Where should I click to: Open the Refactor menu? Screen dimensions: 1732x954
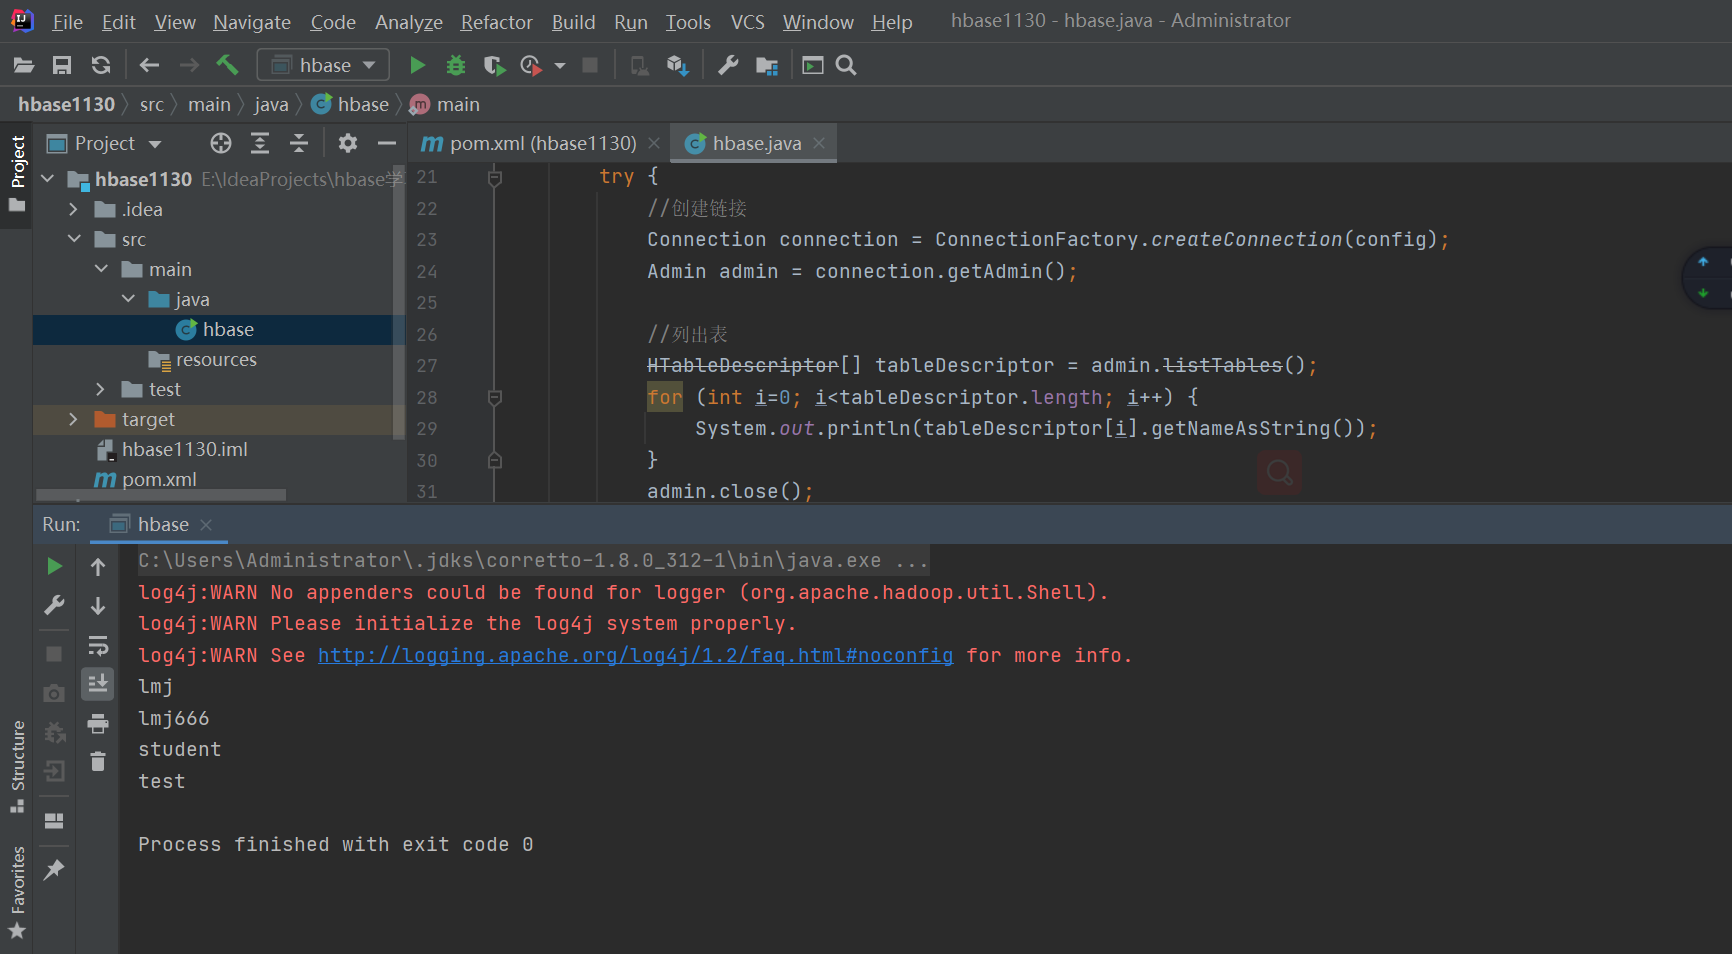496,22
